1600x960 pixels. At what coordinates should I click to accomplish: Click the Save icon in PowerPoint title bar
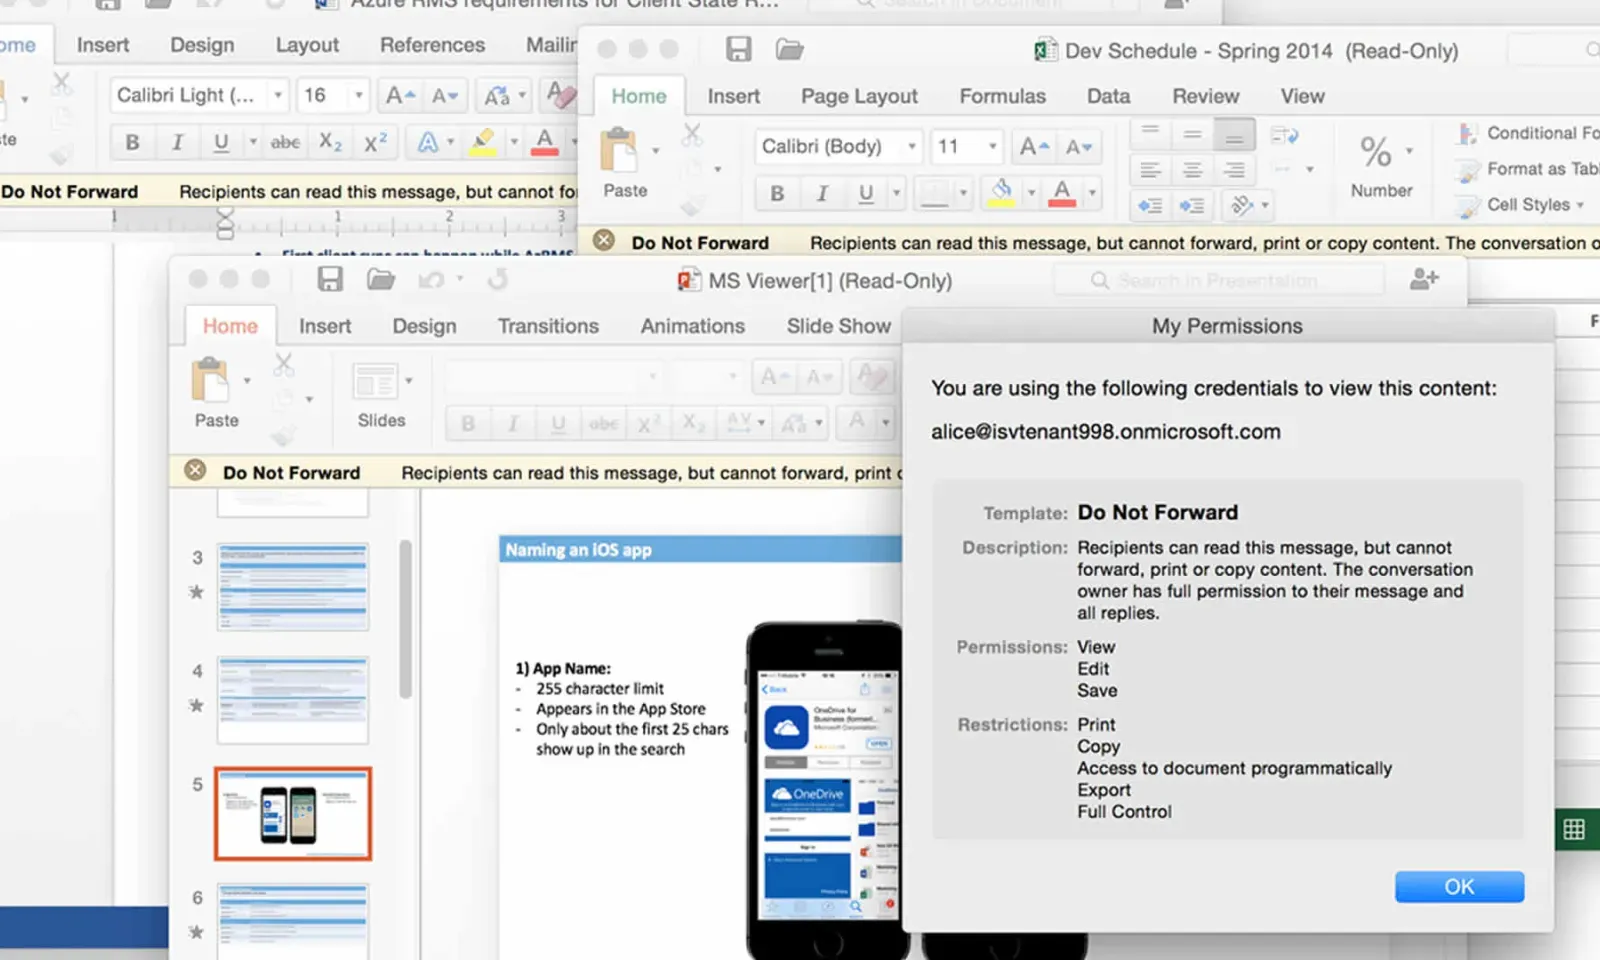tap(330, 279)
